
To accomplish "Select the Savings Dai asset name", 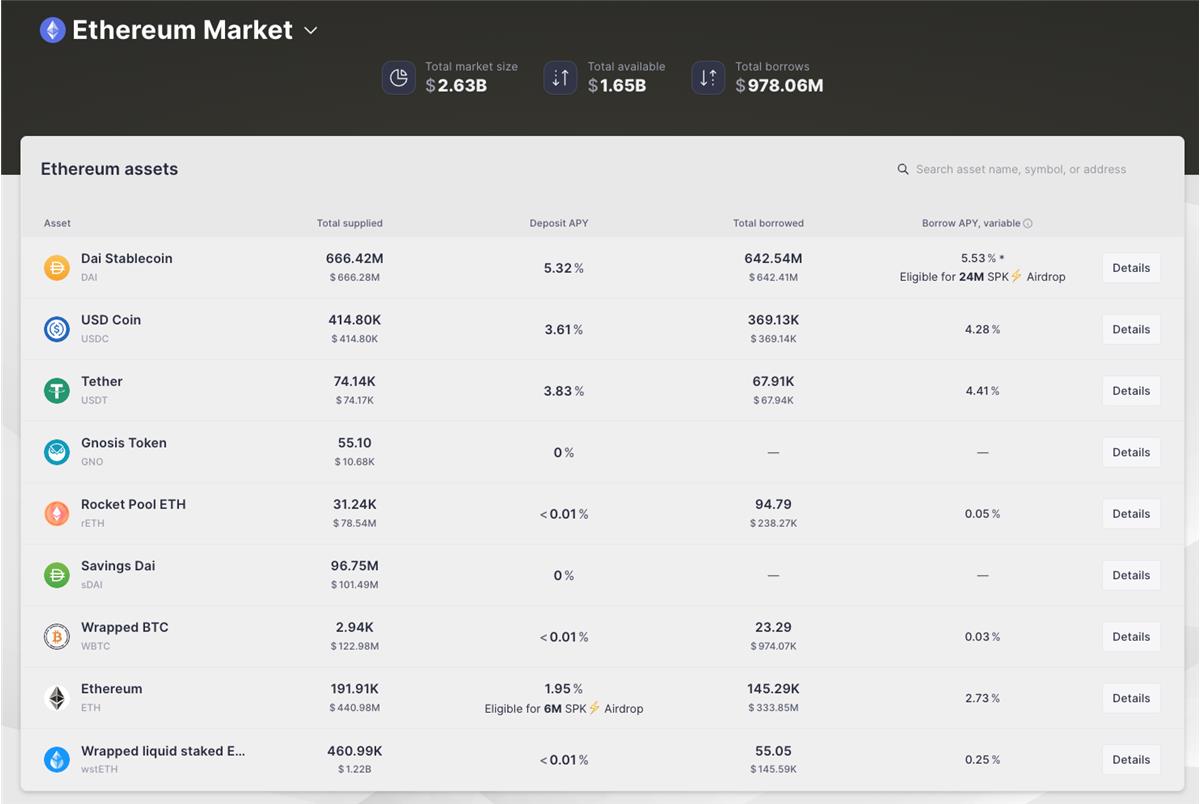I will (118, 566).
